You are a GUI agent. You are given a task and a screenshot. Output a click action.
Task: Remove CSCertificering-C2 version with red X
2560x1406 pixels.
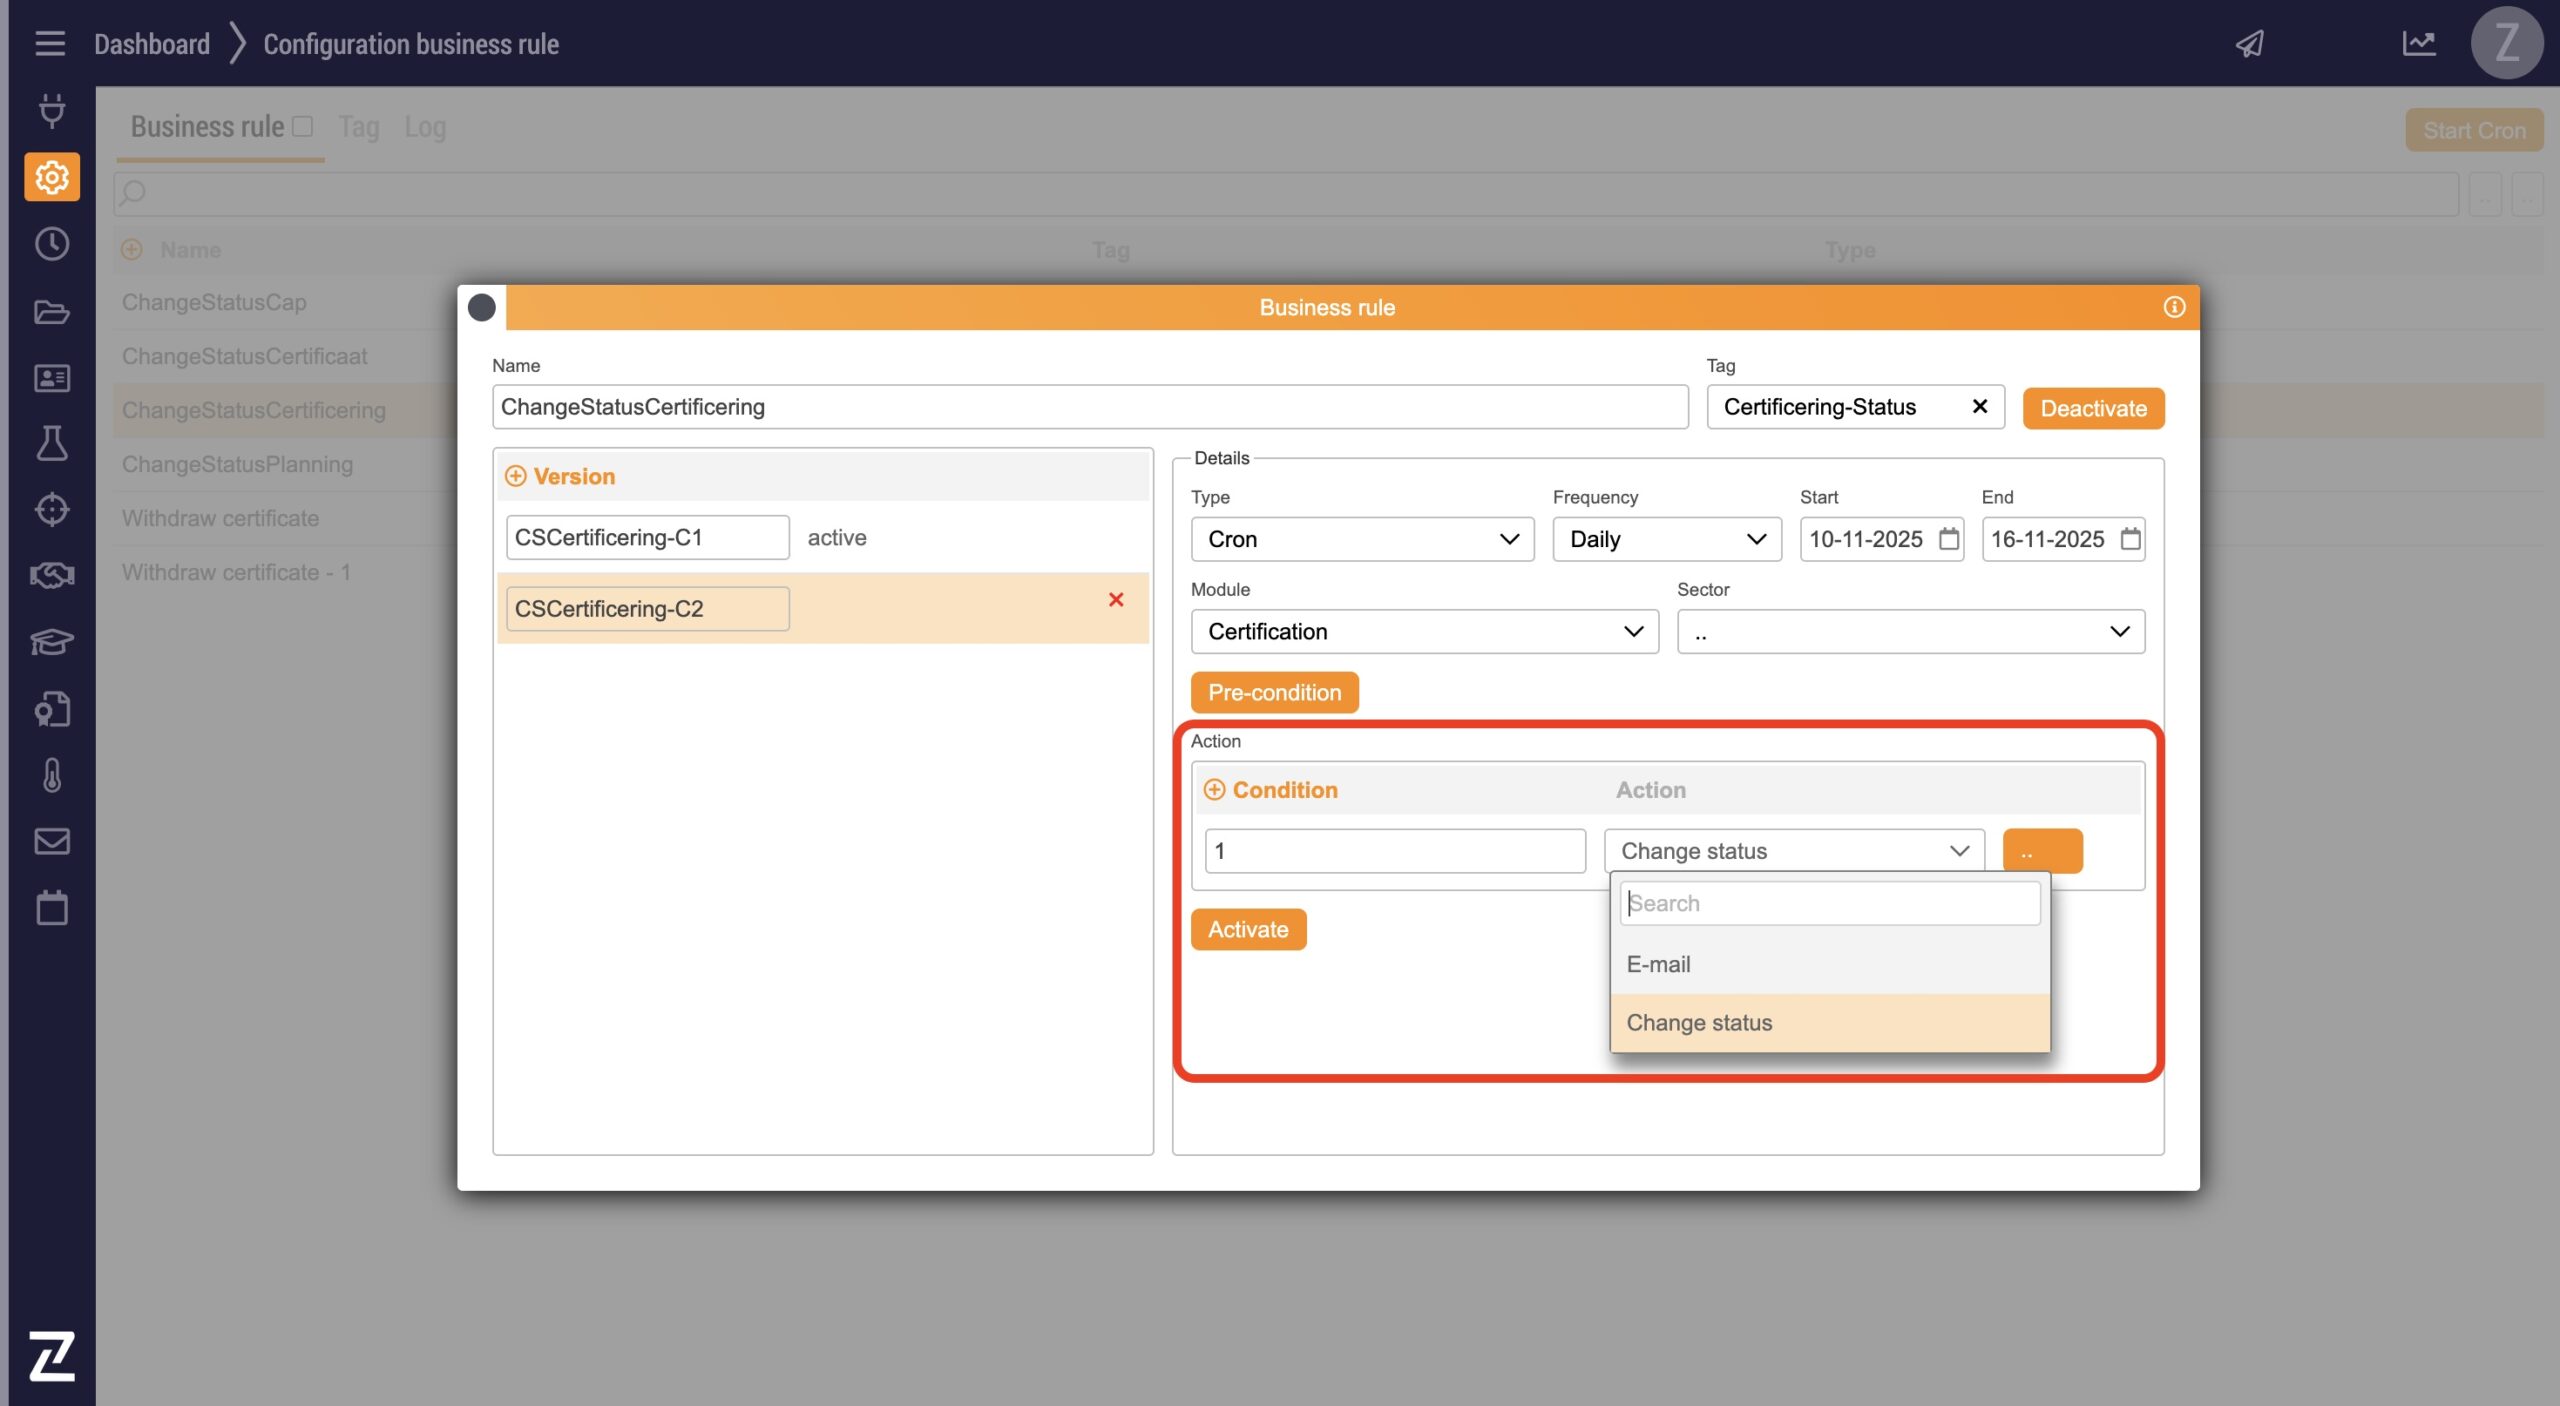pos(1116,599)
